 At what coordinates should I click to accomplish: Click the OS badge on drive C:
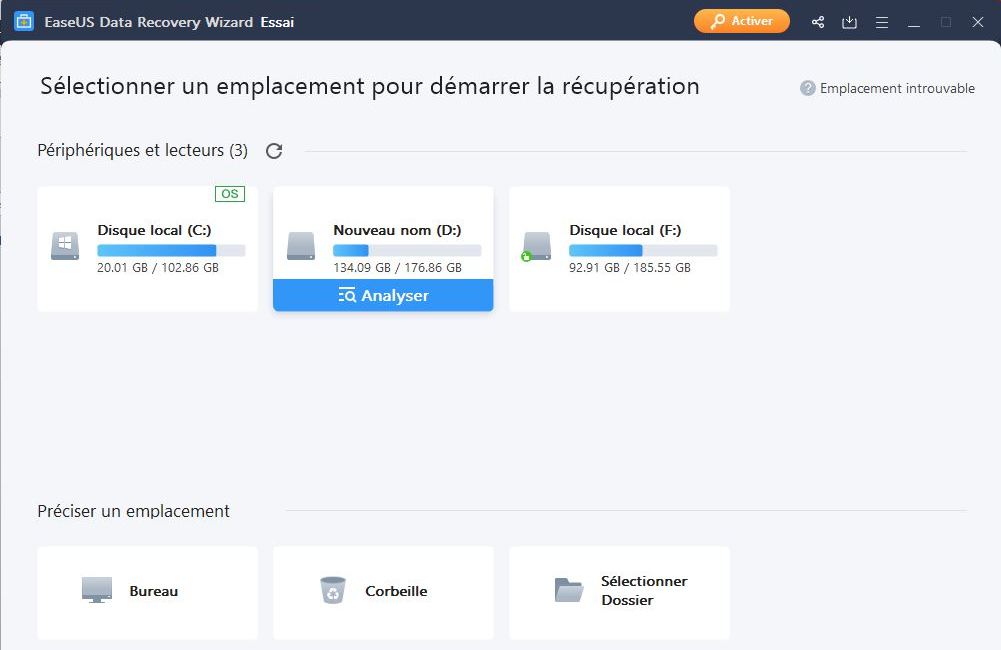click(x=230, y=193)
